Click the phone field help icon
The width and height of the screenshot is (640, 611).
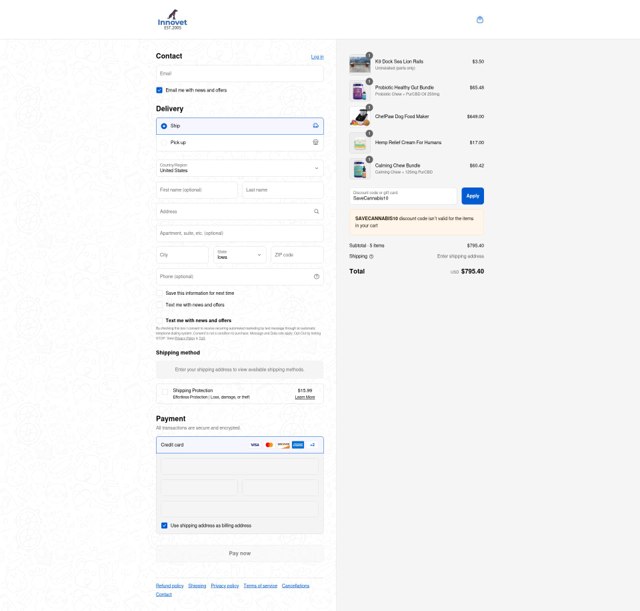(316, 276)
